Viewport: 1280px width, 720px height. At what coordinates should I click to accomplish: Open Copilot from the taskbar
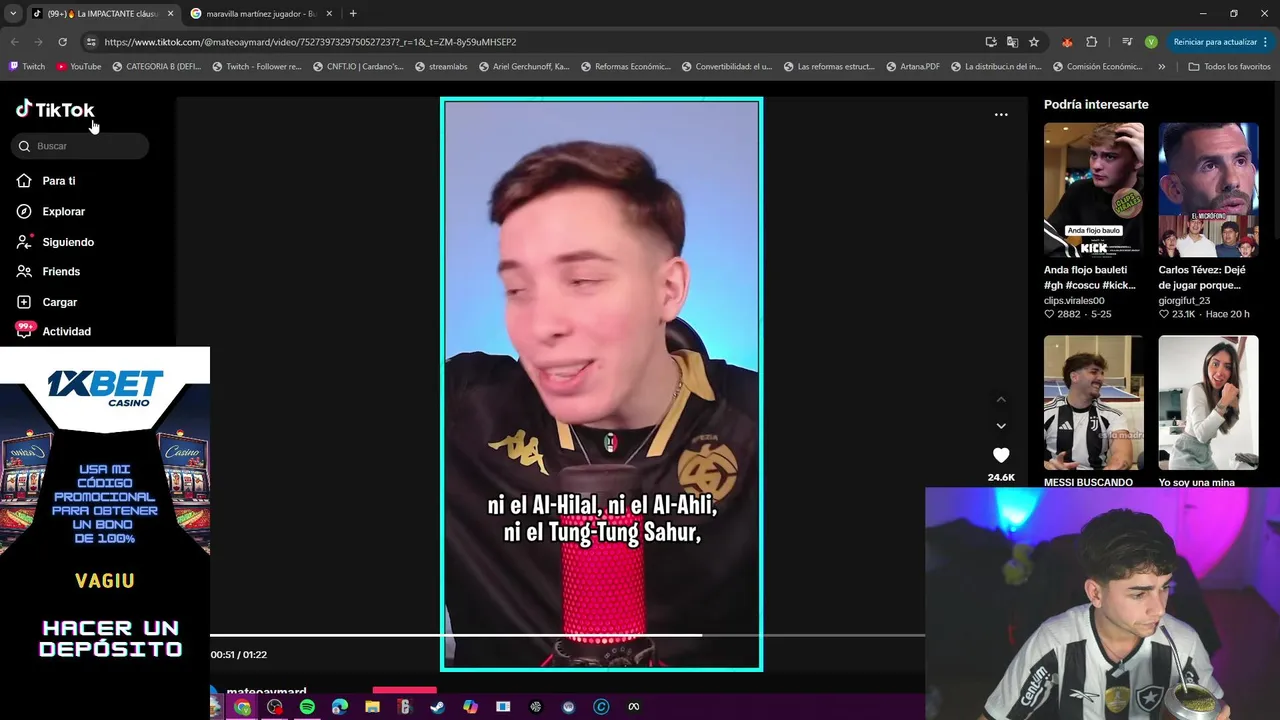click(470, 707)
